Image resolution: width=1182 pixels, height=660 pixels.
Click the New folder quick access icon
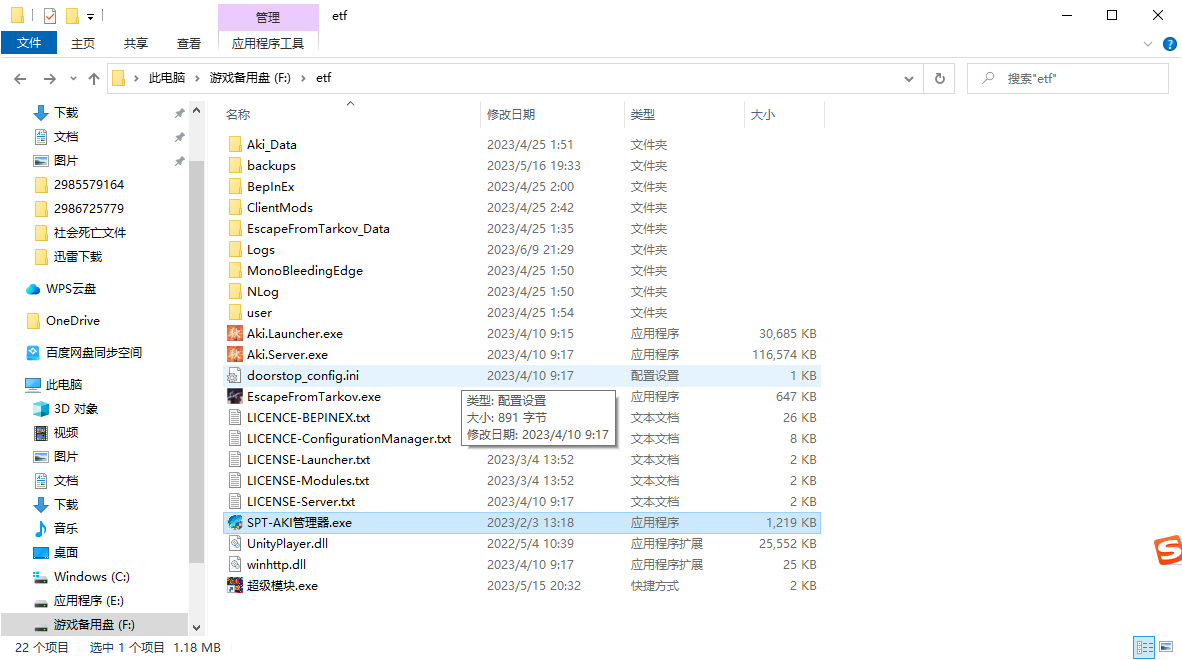click(x=72, y=15)
